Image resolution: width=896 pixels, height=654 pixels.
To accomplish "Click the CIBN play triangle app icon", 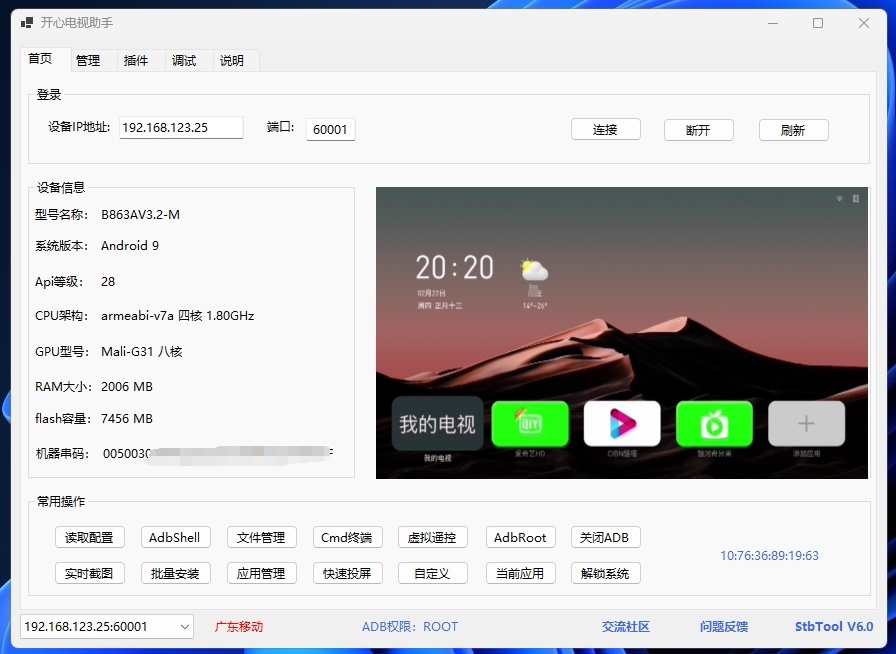I will pos(621,424).
